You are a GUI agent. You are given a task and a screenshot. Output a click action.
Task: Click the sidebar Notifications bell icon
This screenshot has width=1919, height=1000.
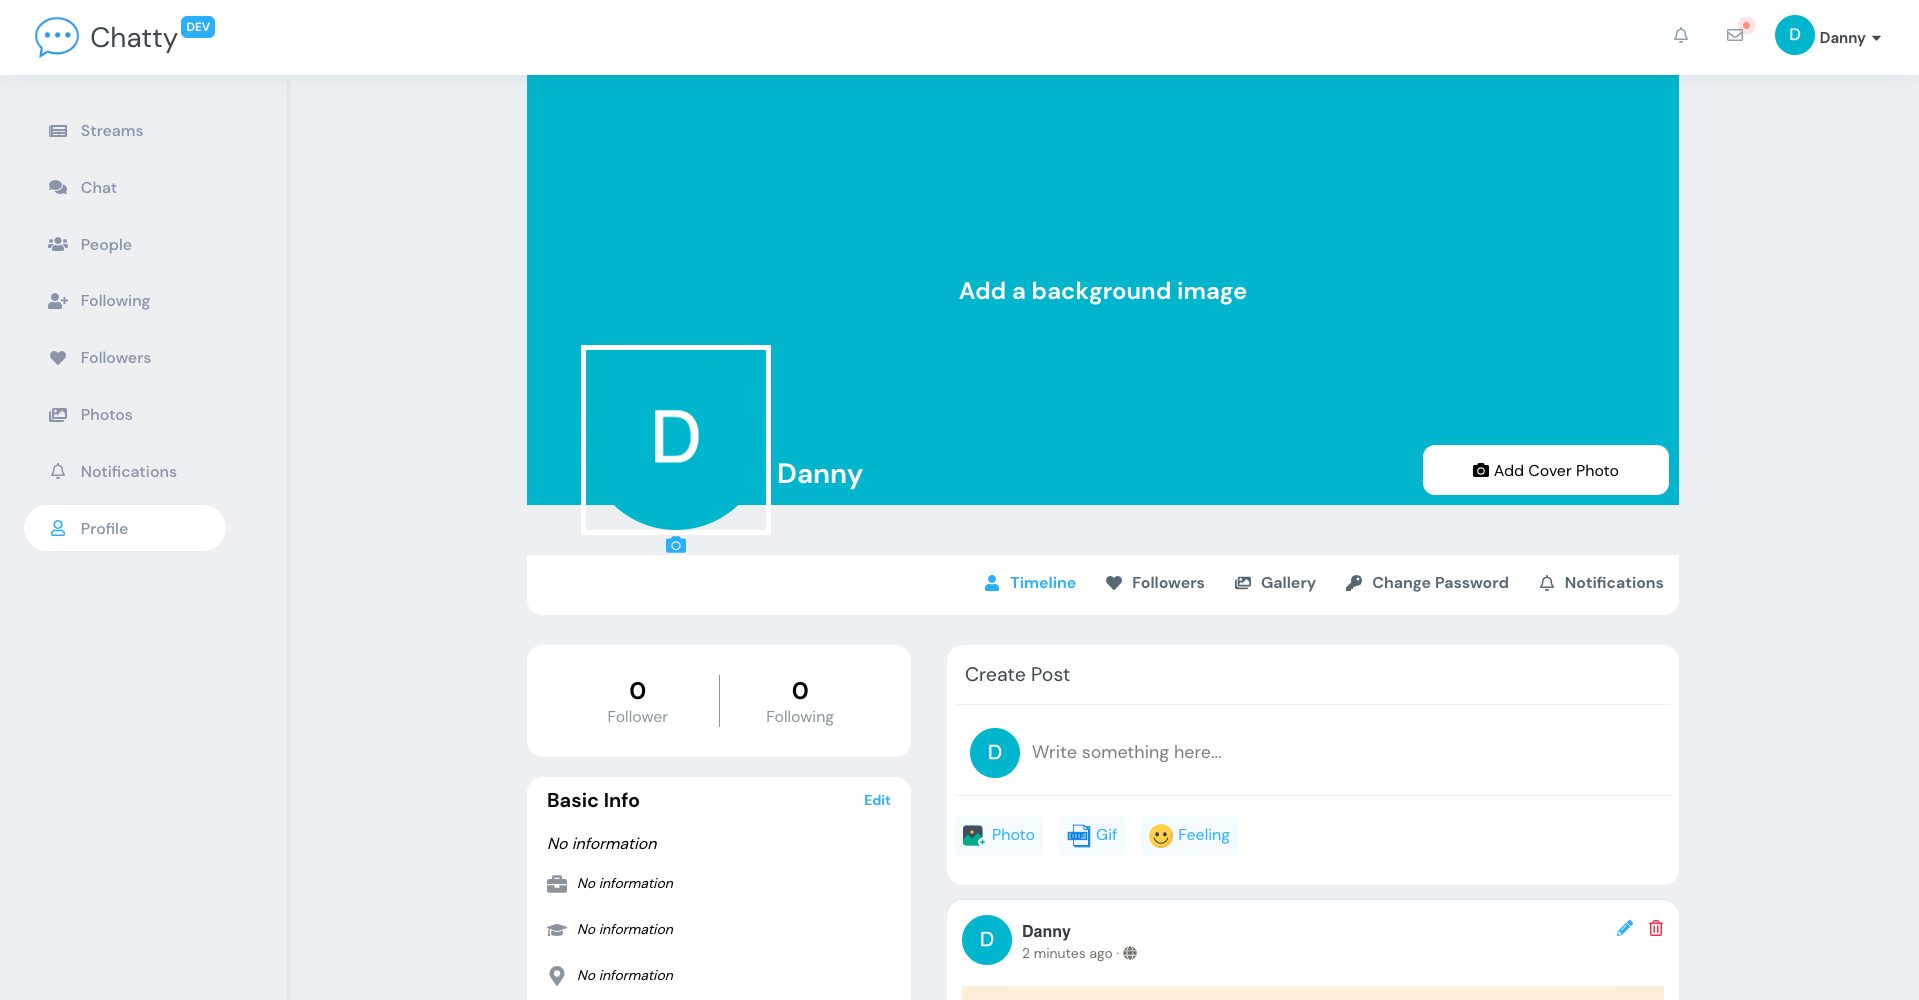coord(58,471)
